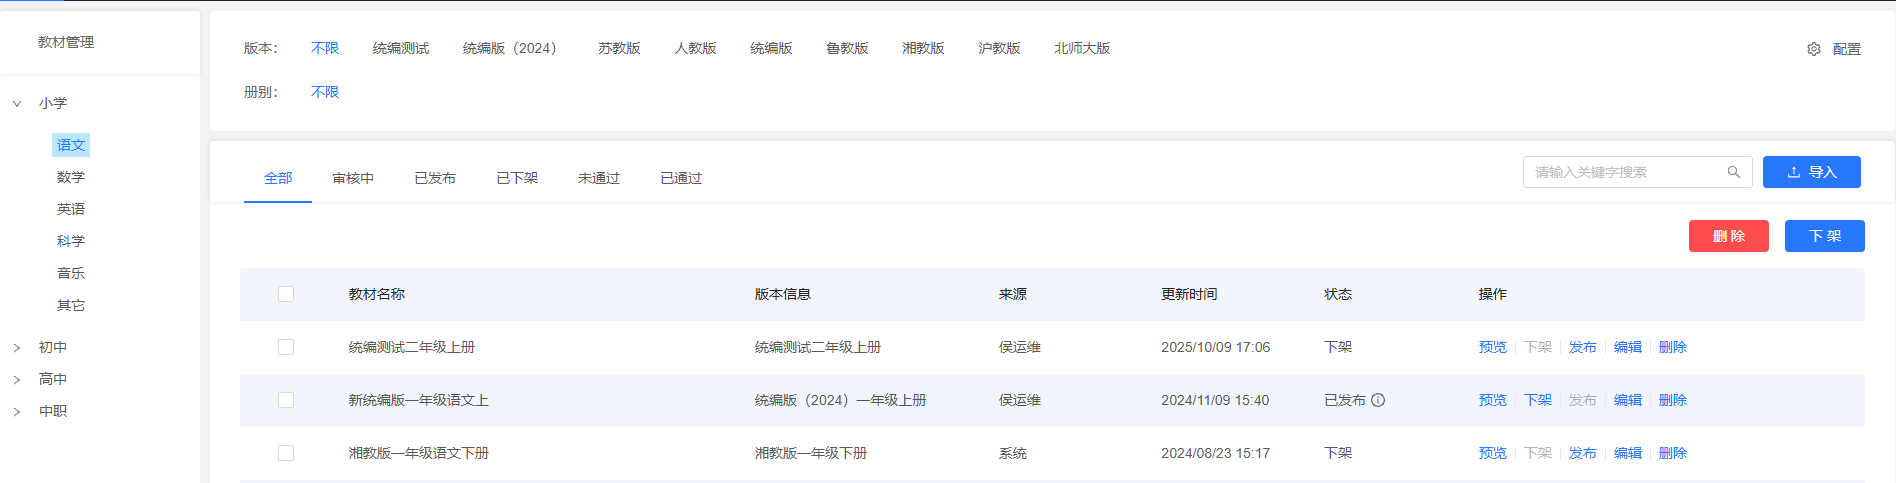The width and height of the screenshot is (1896, 483).
Task: Focus the keyword search input field
Action: tap(1625, 172)
